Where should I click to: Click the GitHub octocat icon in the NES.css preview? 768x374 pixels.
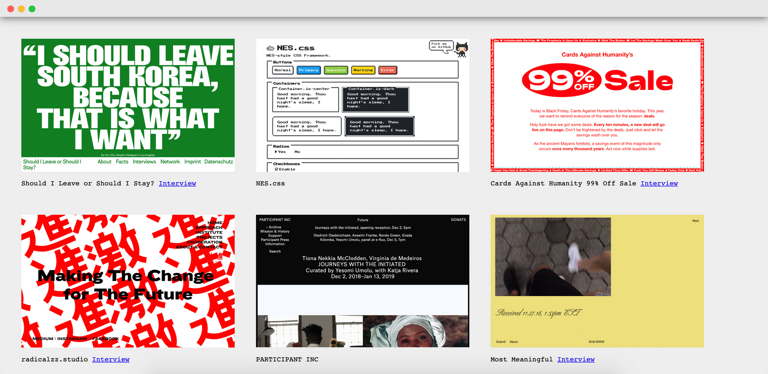pyautogui.click(x=461, y=48)
